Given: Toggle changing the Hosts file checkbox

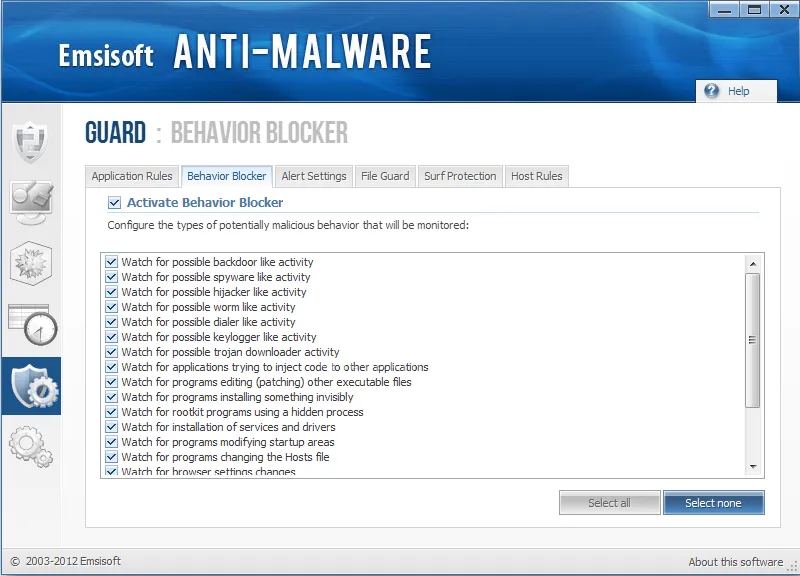Looking at the screenshot, I should coord(111,457).
